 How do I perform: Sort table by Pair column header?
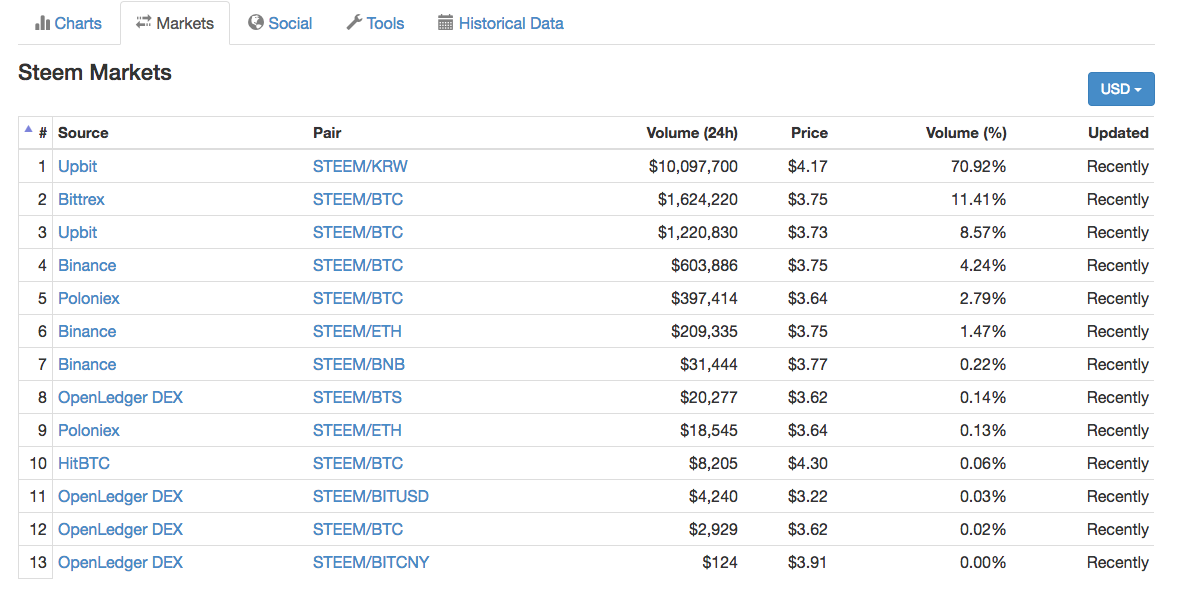(x=327, y=133)
